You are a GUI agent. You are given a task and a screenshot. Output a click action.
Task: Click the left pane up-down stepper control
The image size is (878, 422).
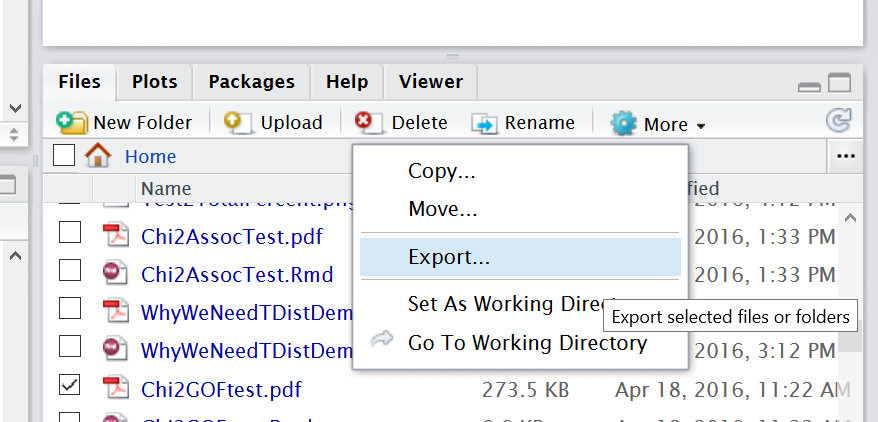[x=14, y=134]
